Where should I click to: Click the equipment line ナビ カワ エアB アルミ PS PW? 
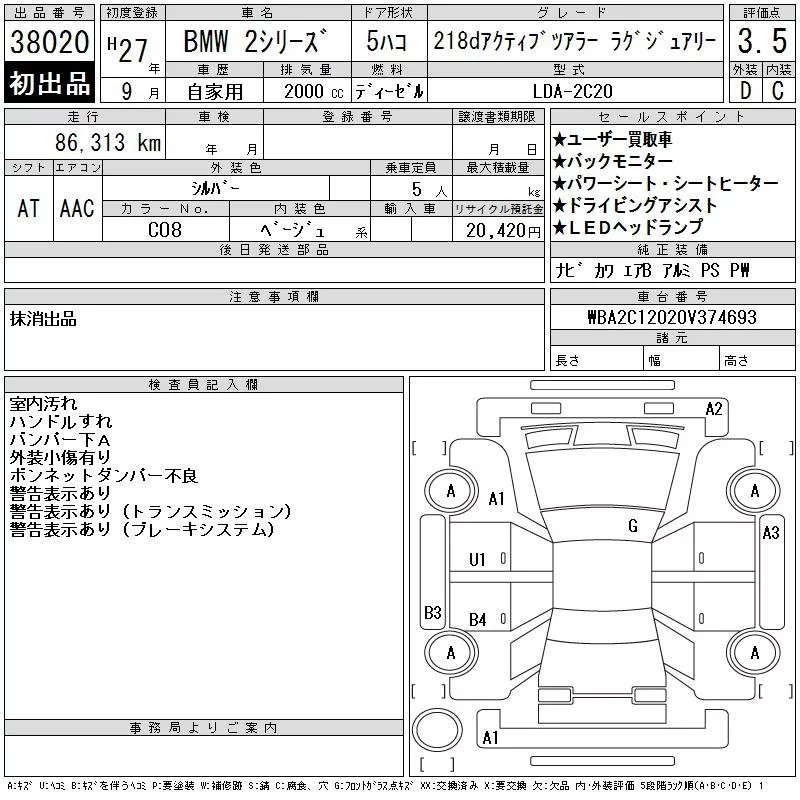point(652,270)
